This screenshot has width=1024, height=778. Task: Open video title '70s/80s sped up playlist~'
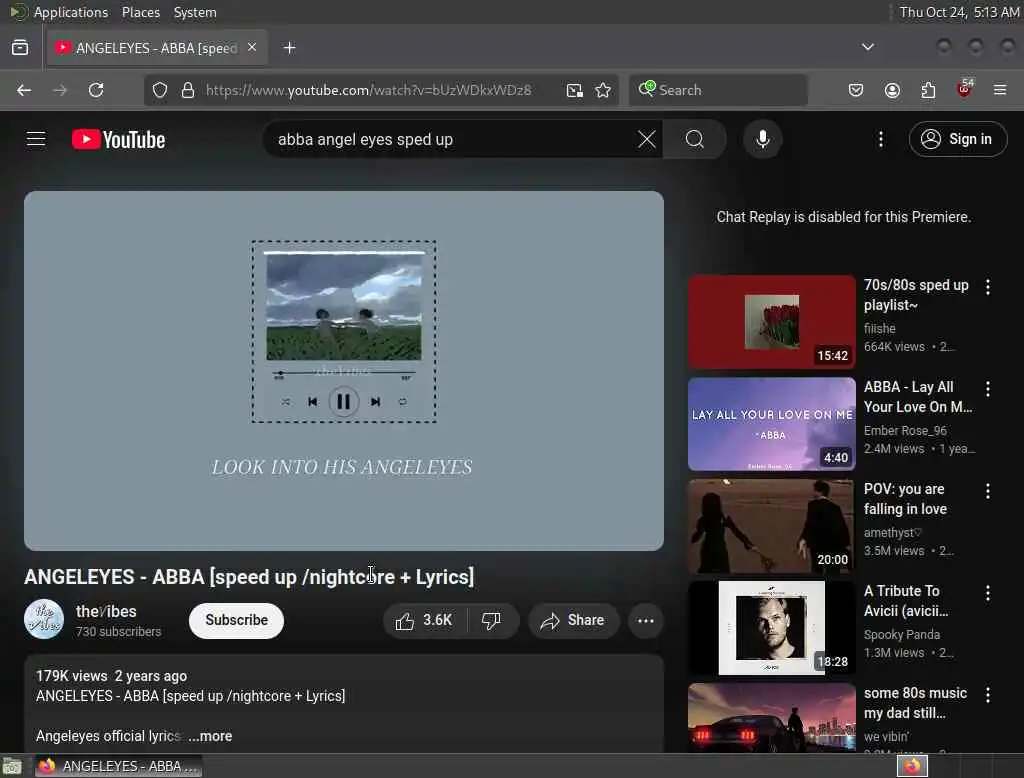pyautogui.click(x=916, y=295)
